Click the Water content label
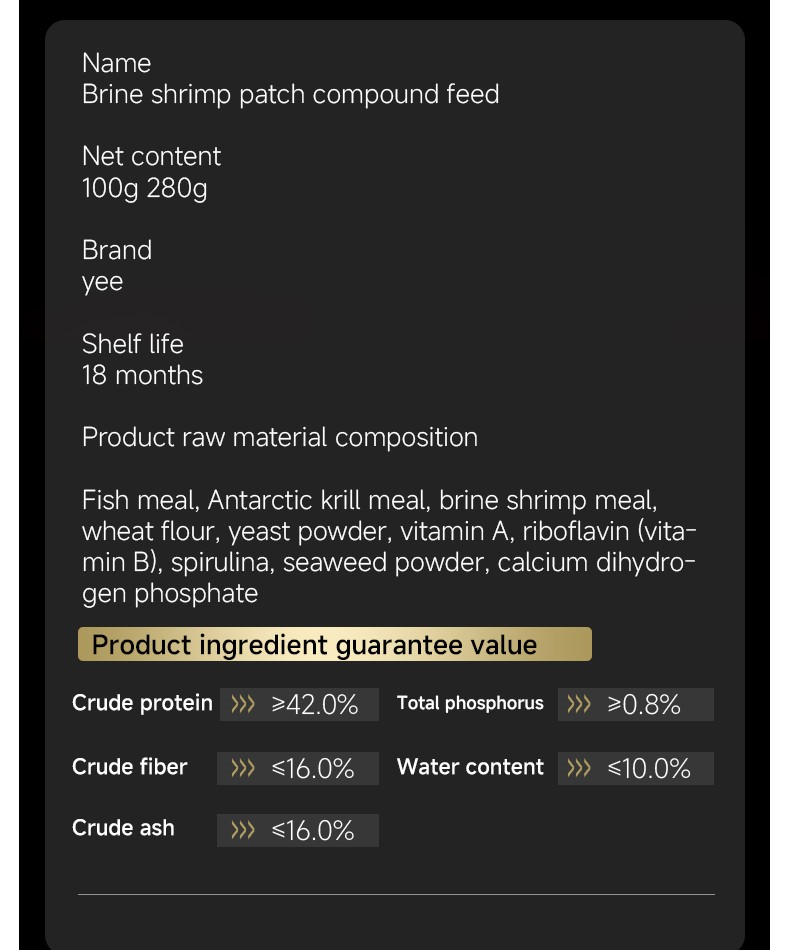The width and height of the screenshot is (790, 950). point(470,767)
